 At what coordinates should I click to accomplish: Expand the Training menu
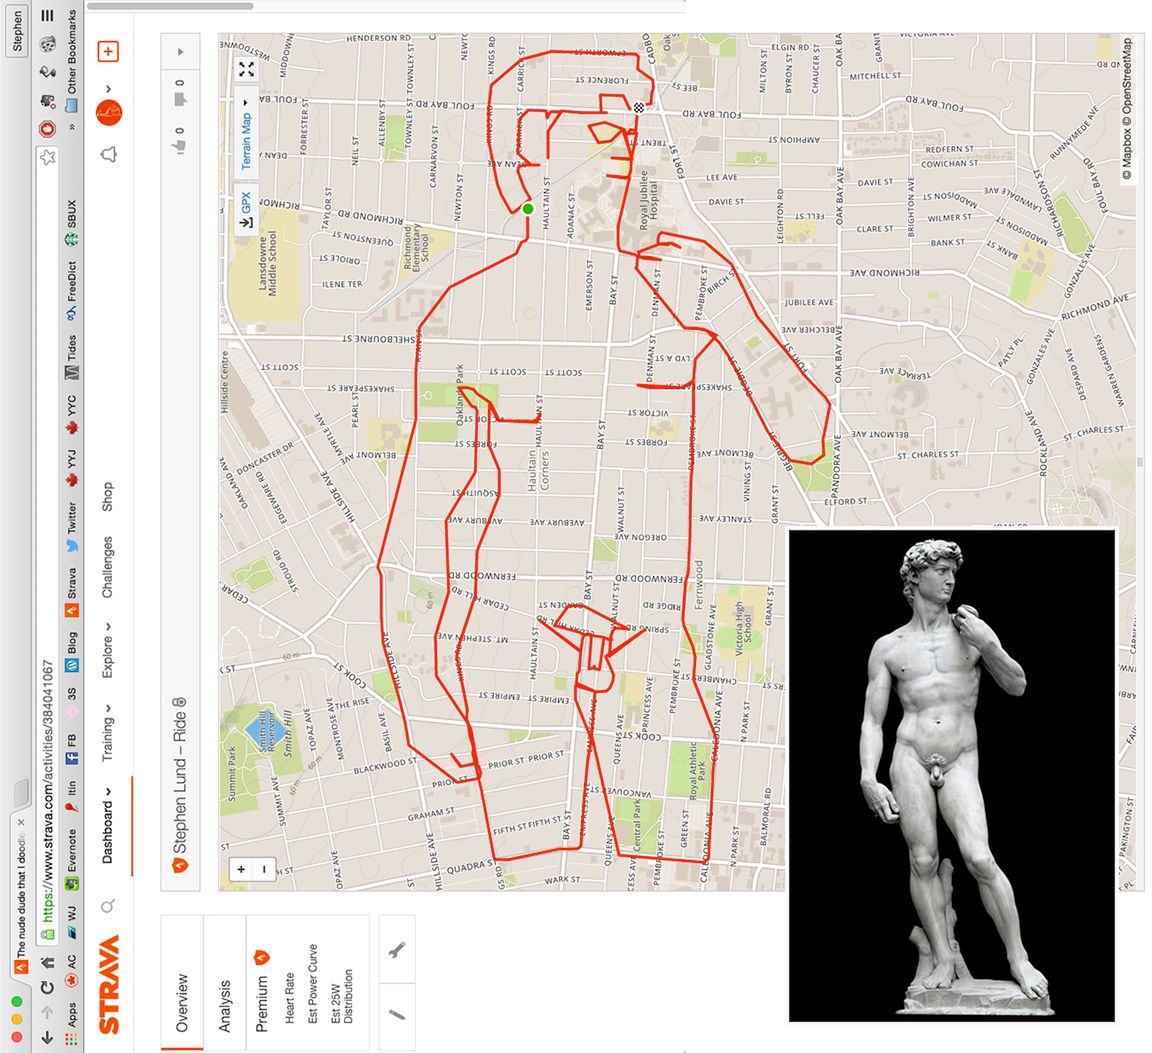(108, 732)
